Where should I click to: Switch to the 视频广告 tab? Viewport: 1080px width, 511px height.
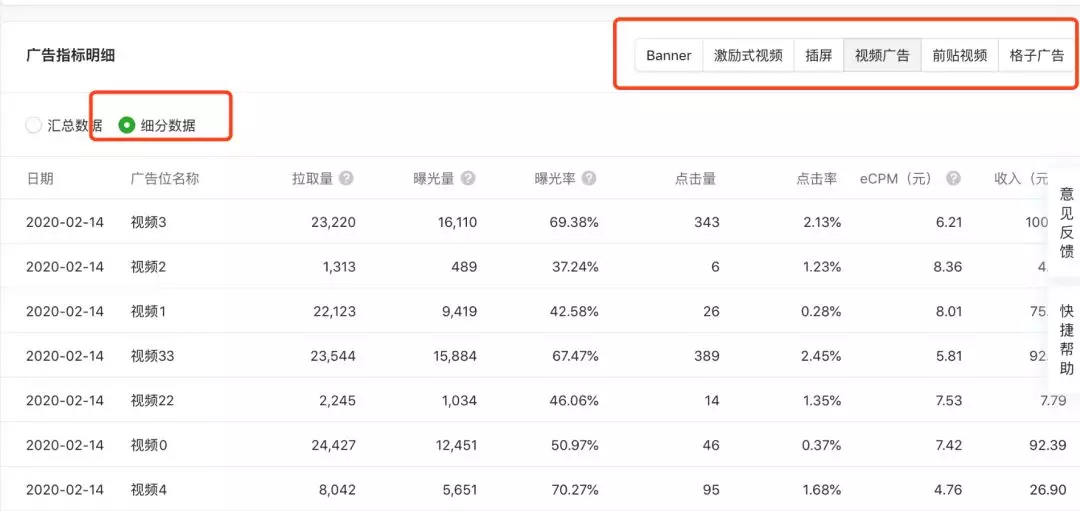[x=882, y=56]
